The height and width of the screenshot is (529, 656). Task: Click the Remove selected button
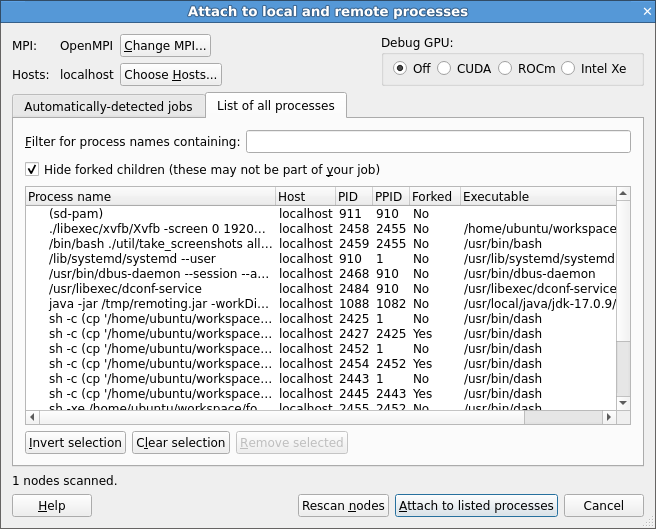292,443
